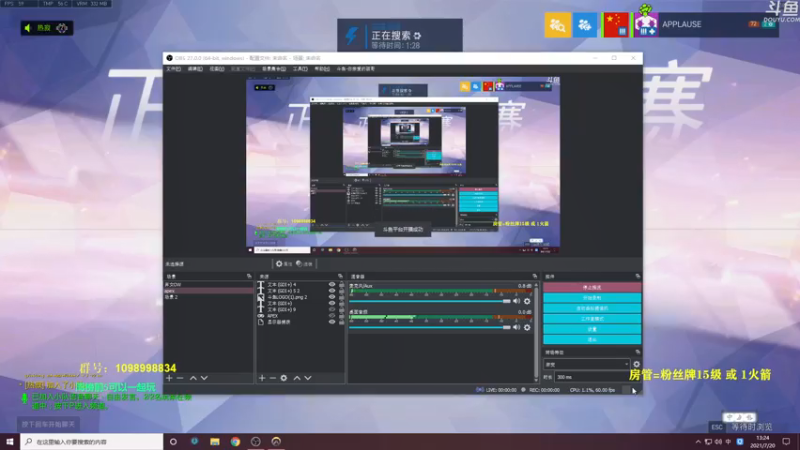Screen dimensions: 800x450
Task: Open transition properties gear beside 渐变
Action: [636, 364]
